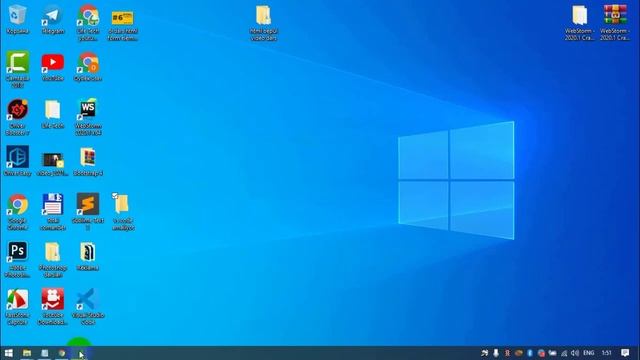Open File Explorer from the taskbar

tap(27, 353)
